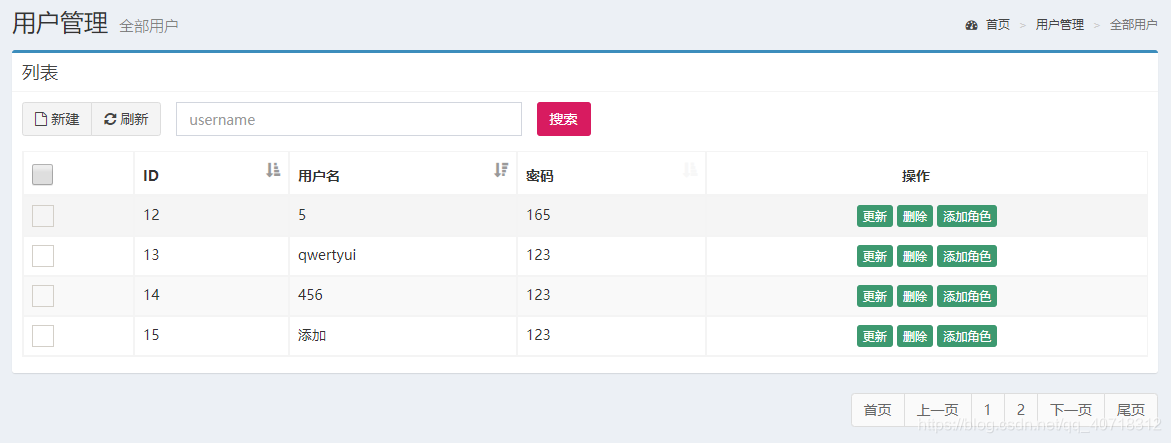The height and width of the screenshot is (443, 1171).
Task: Click the dashboard icon beside 首页 breadcrumb
Action: tap(972, 25)
